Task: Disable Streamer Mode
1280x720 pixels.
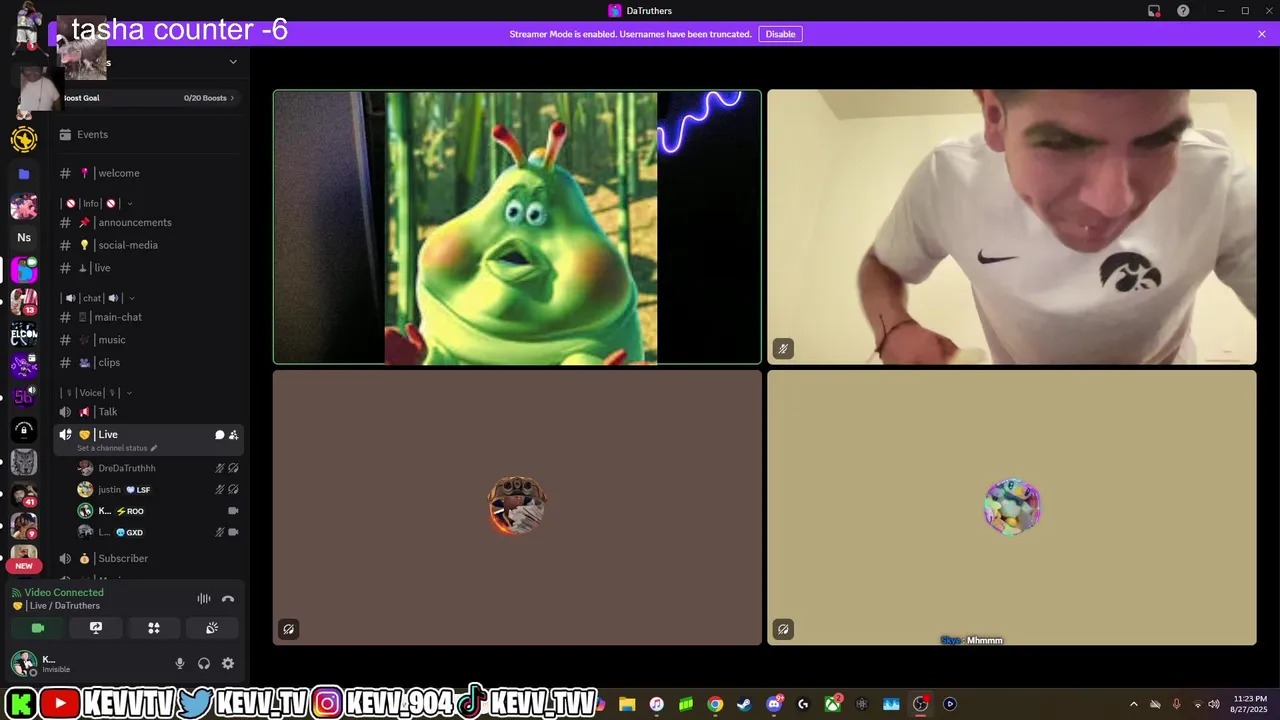Action: [x=780, y=34]
